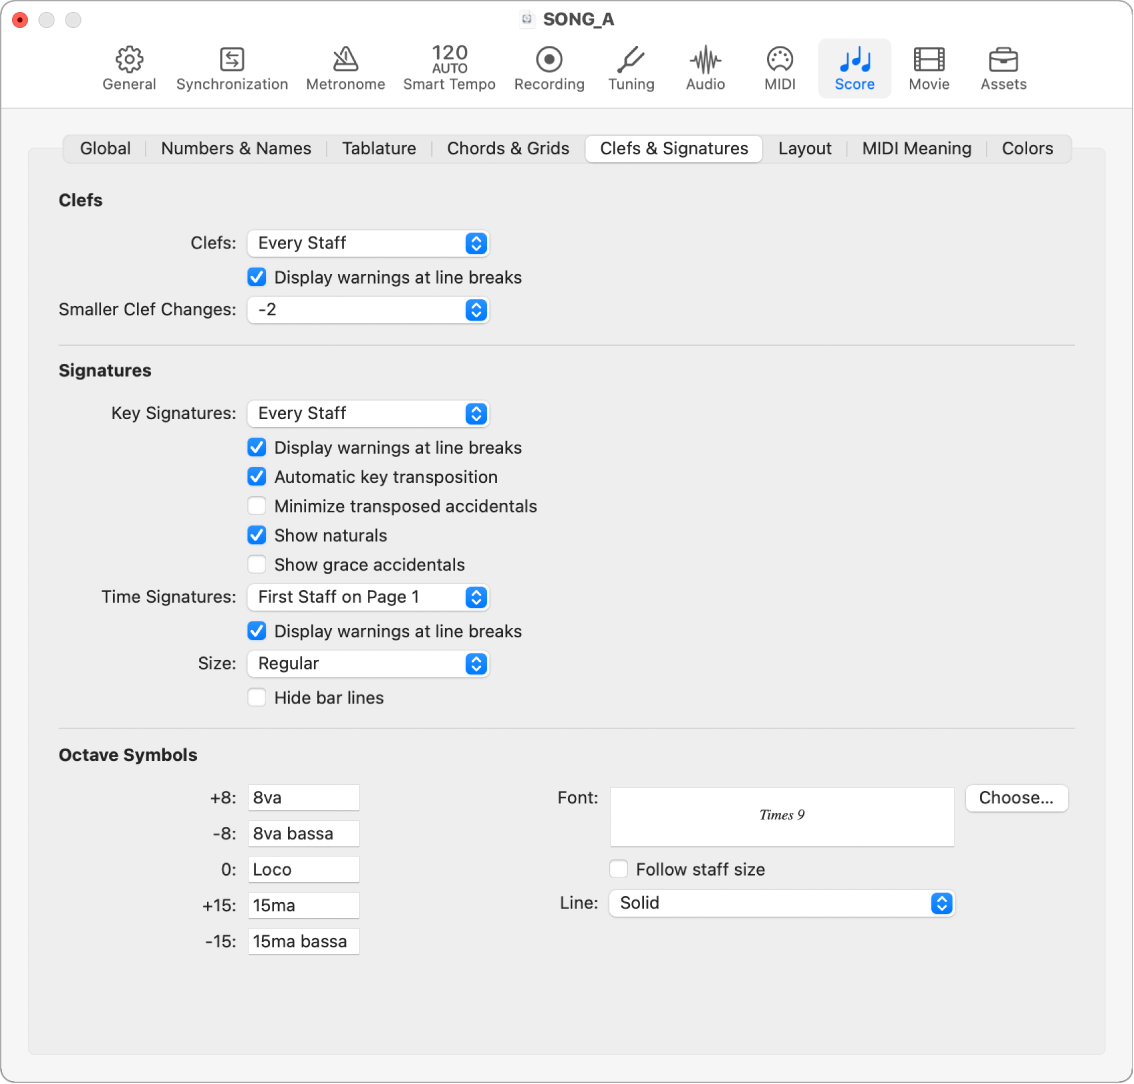
Task: Switch to the MIDI Meaning tab
Action: [x=916, y=149]
